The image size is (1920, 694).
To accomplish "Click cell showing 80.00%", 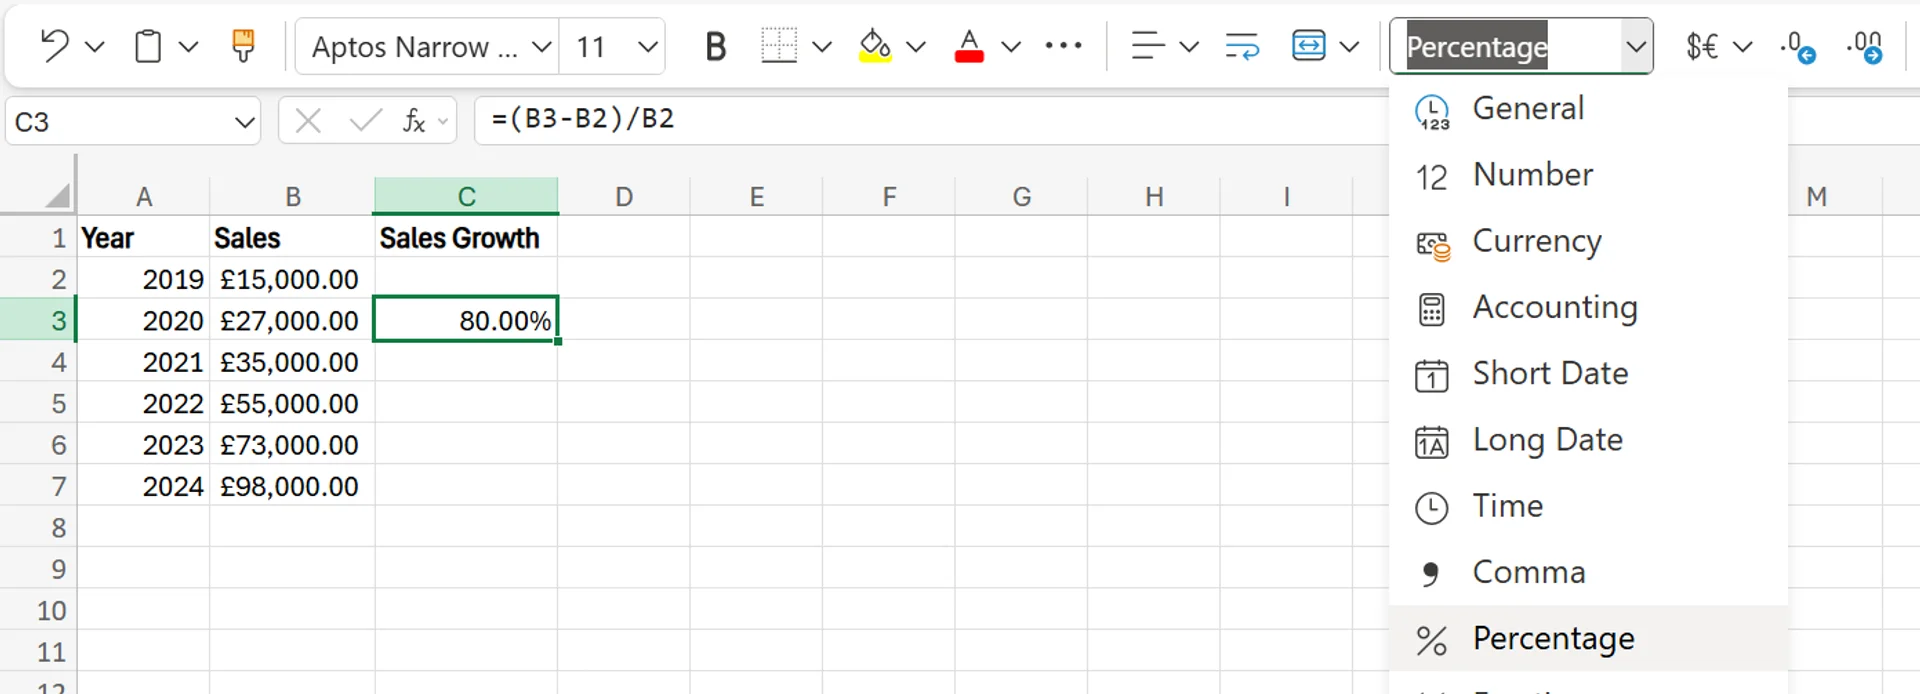I will tap(466, 320).
